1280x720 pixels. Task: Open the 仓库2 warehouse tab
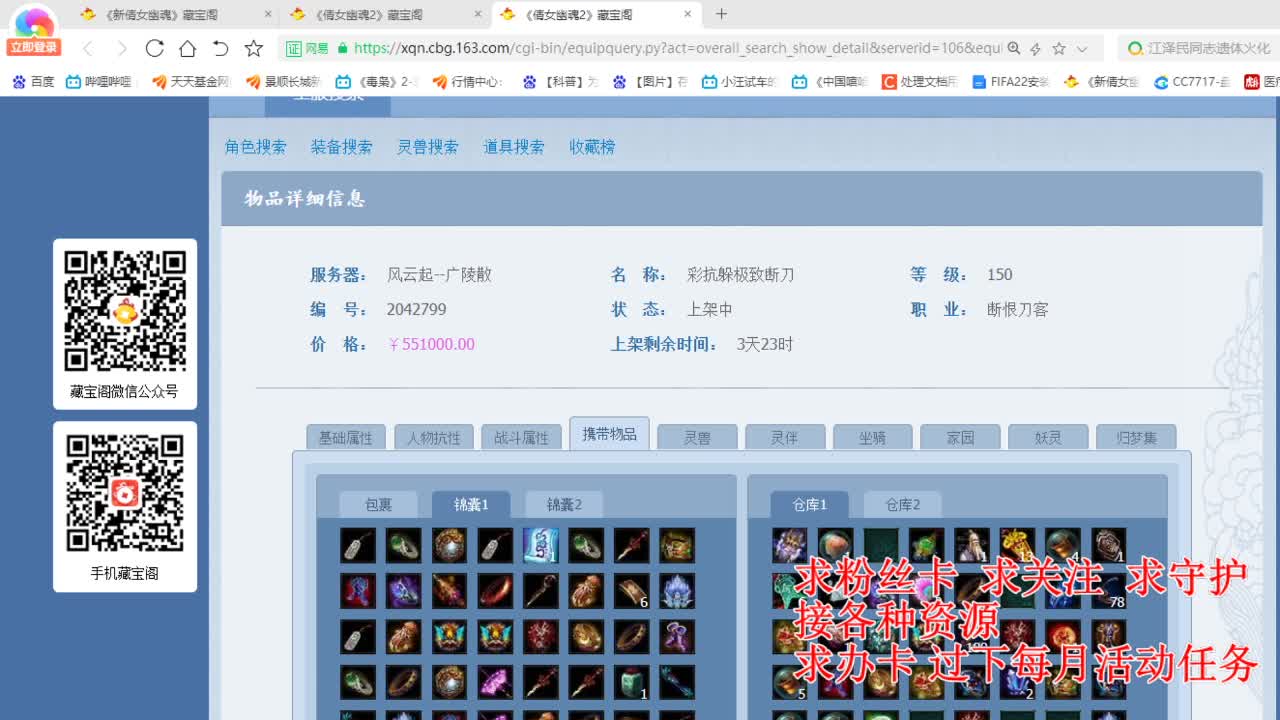pos(903,505)
